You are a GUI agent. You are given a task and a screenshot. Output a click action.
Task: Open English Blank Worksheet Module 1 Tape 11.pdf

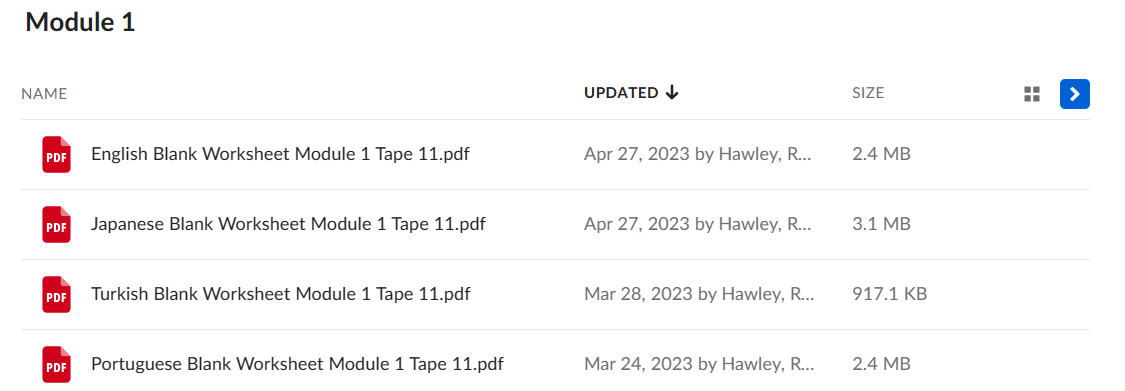click(281, 154)
